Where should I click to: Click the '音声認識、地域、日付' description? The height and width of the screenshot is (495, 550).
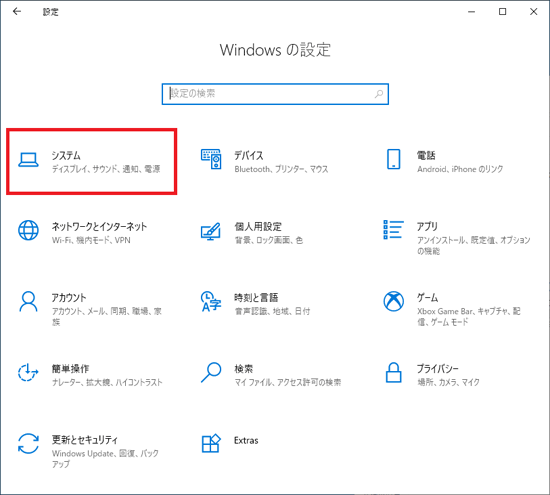pyautogui.click(x=272, y=311)
